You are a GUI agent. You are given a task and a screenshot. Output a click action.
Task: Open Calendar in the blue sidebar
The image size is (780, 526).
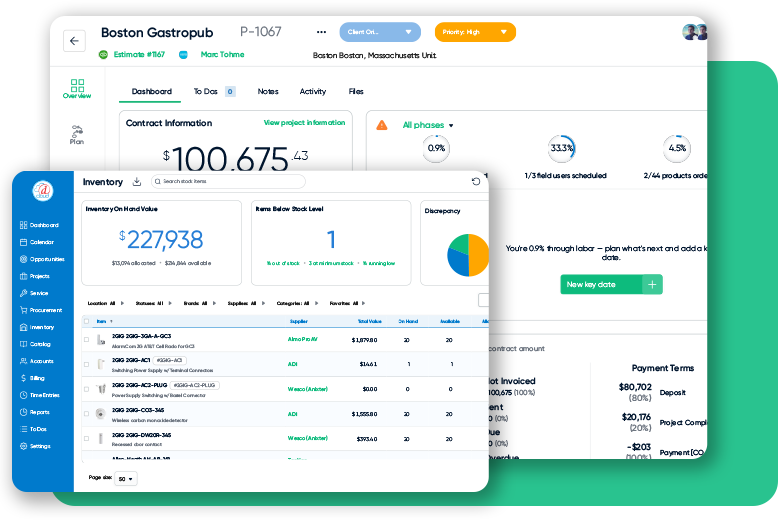pyautogui.click(x=37, y=242)
